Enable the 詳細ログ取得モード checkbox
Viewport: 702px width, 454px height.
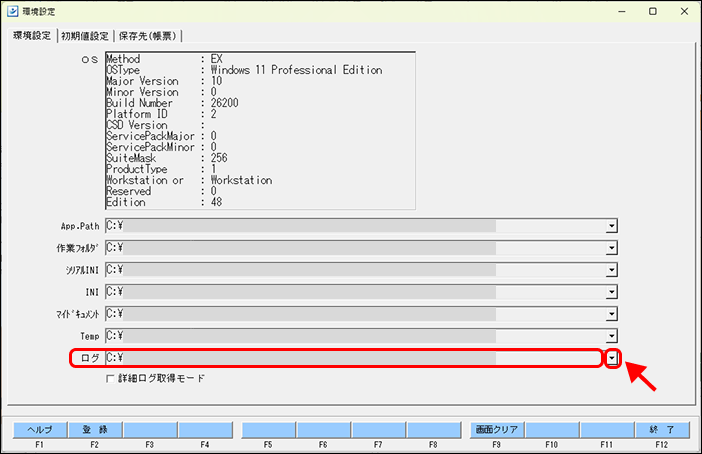(x=110, y=379)
